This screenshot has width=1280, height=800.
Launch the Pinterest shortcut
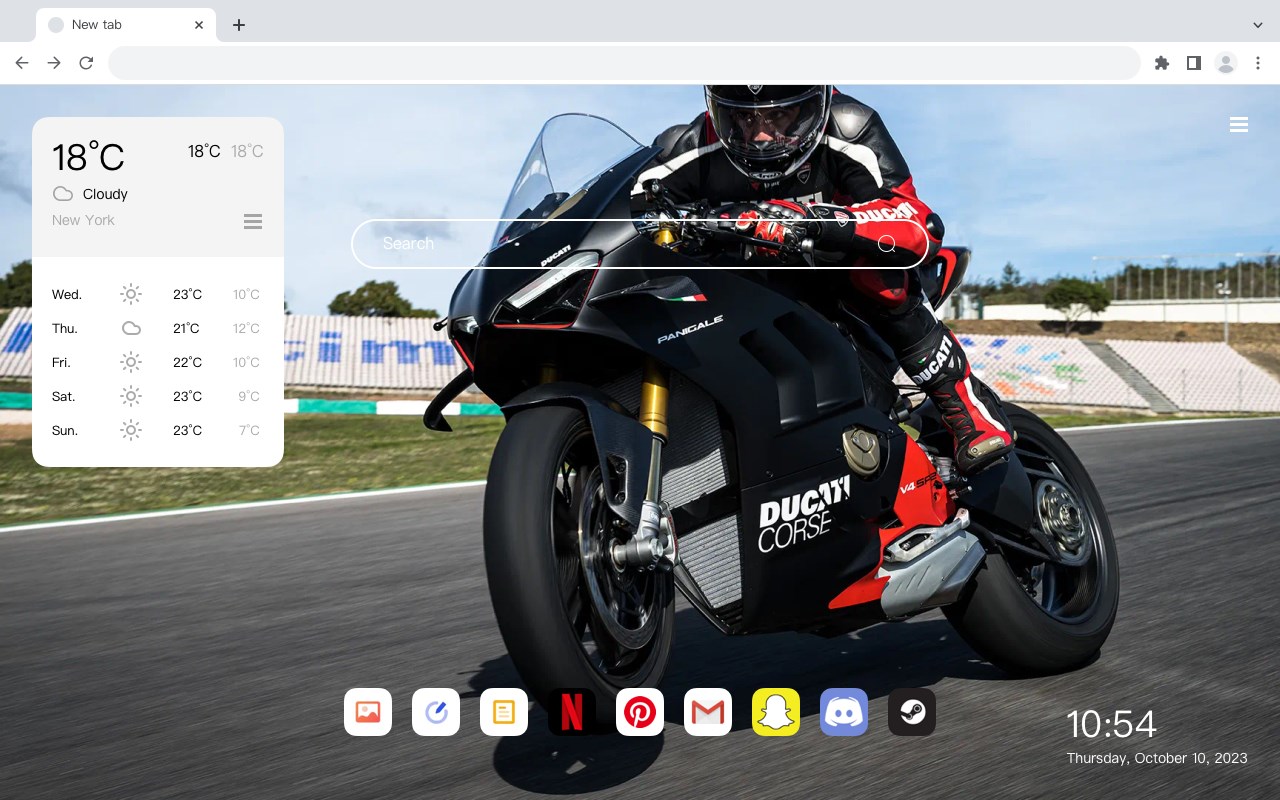click(640, 712)
